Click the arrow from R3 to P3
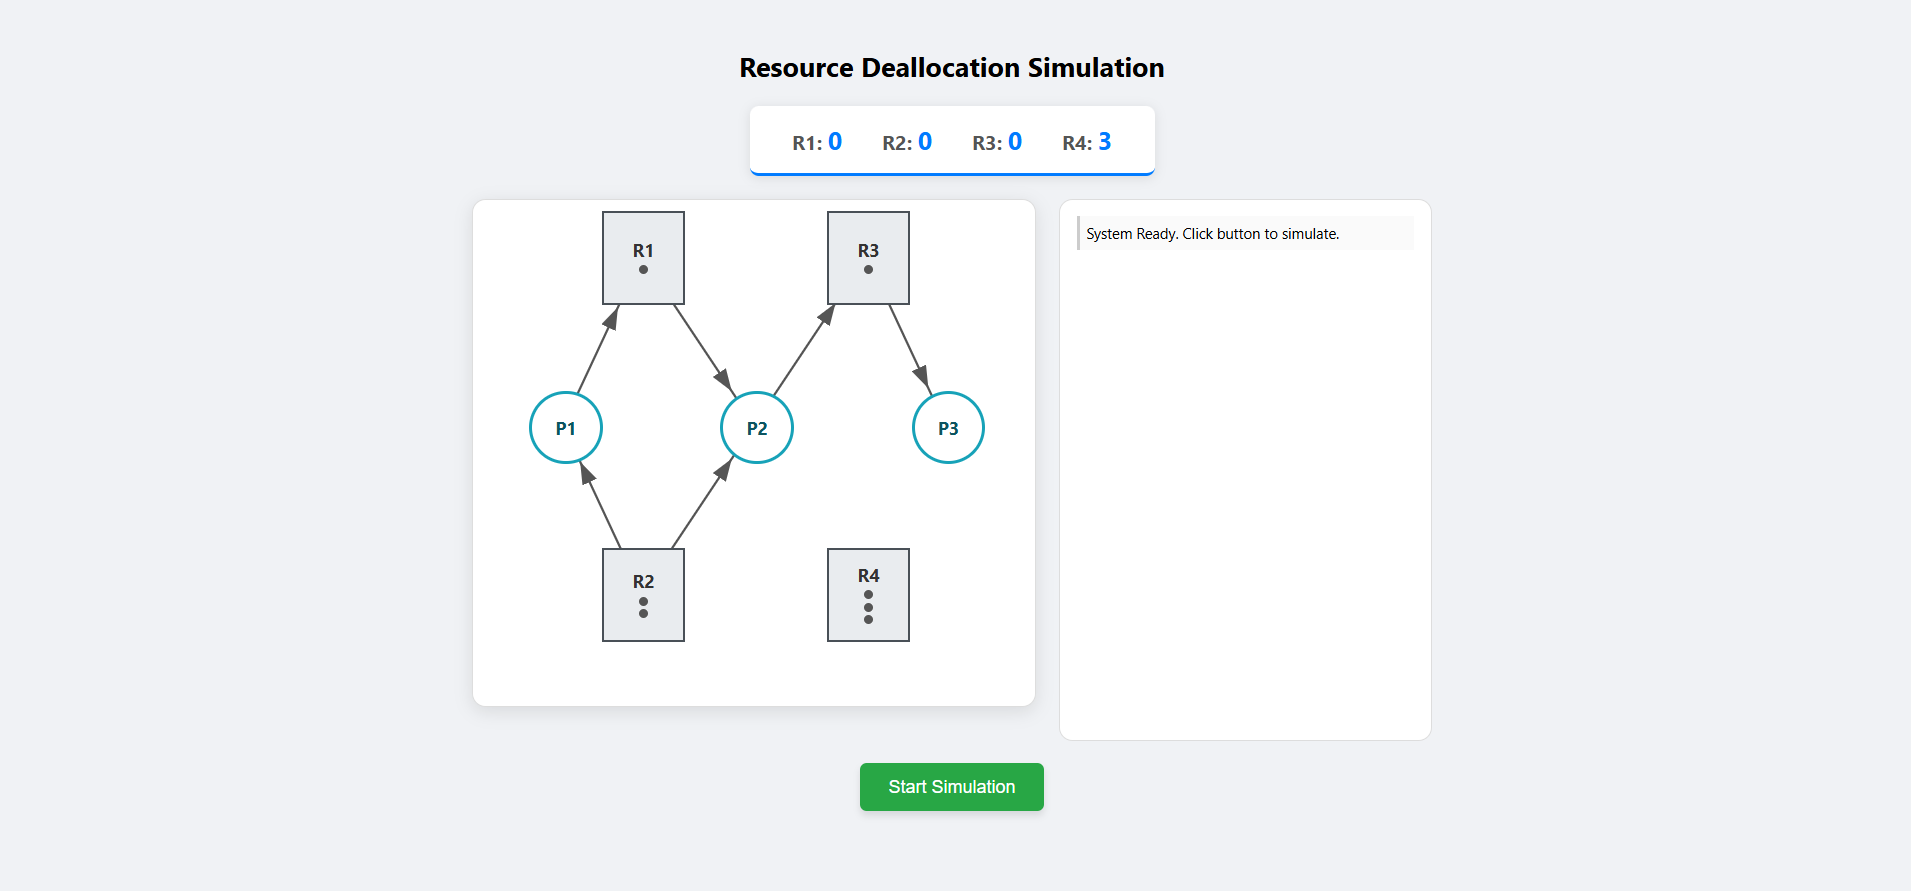This screenshot has width=1911, height=891. point(909,347)
